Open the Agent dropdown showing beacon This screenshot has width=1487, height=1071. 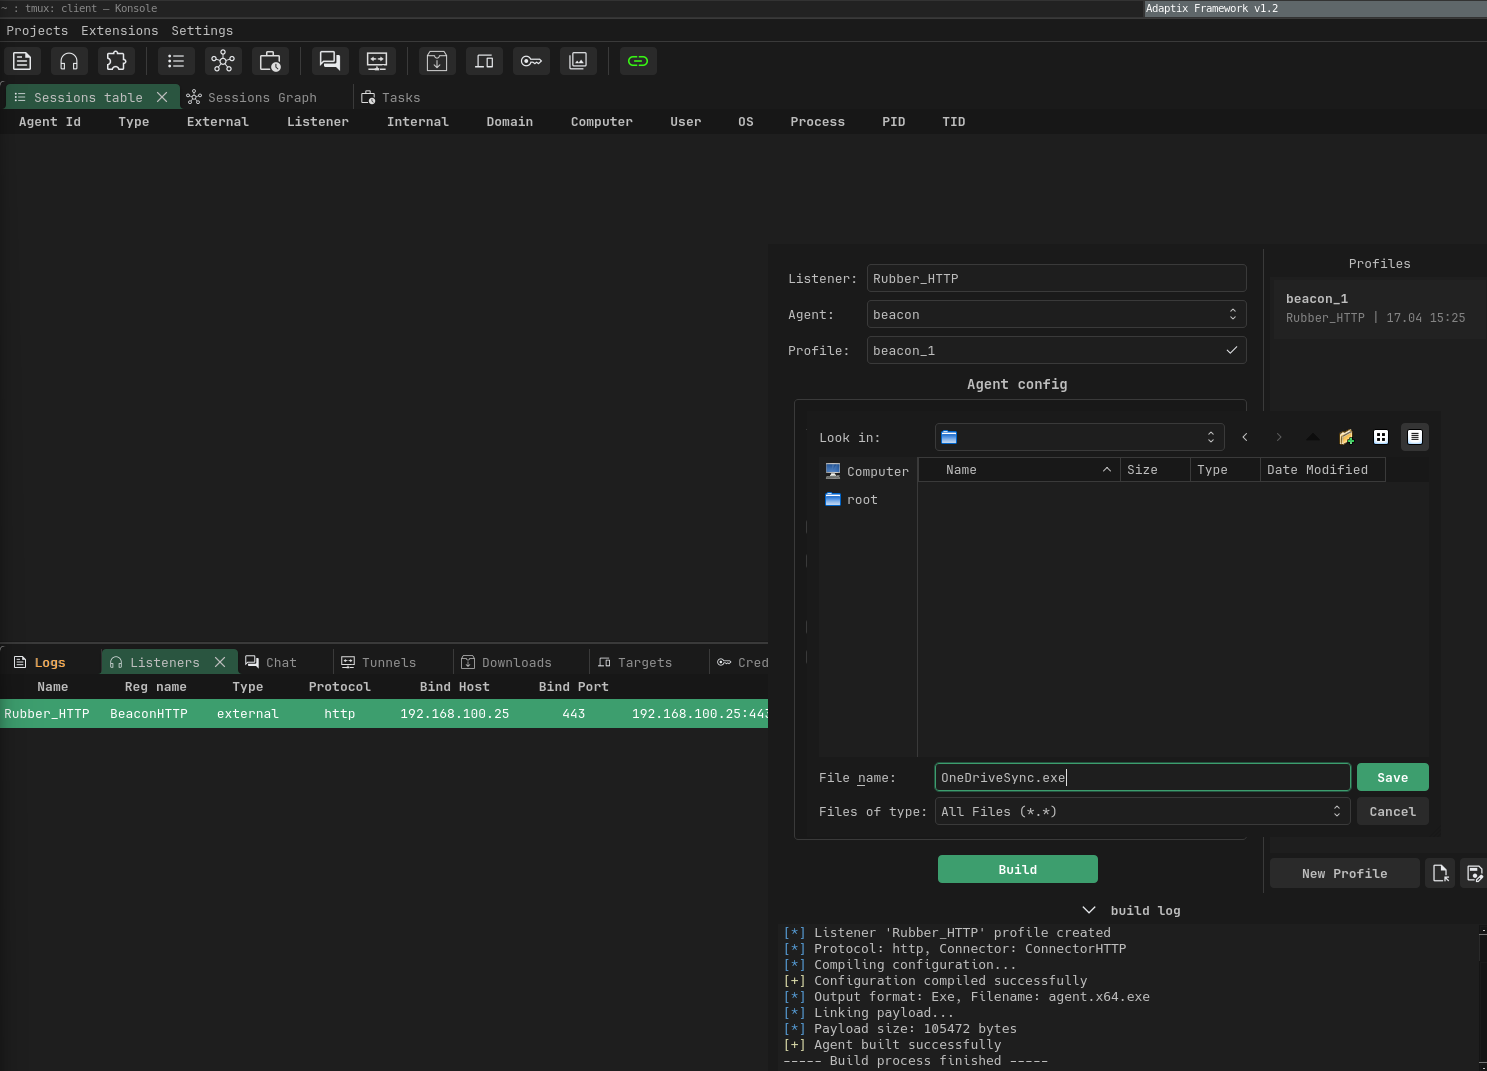tap(1056, 314)
